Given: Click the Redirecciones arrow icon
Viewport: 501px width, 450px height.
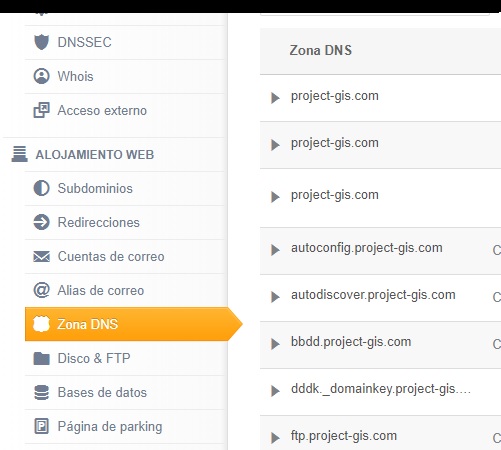Looking at the screenshot, I should [x=41, y=222].
